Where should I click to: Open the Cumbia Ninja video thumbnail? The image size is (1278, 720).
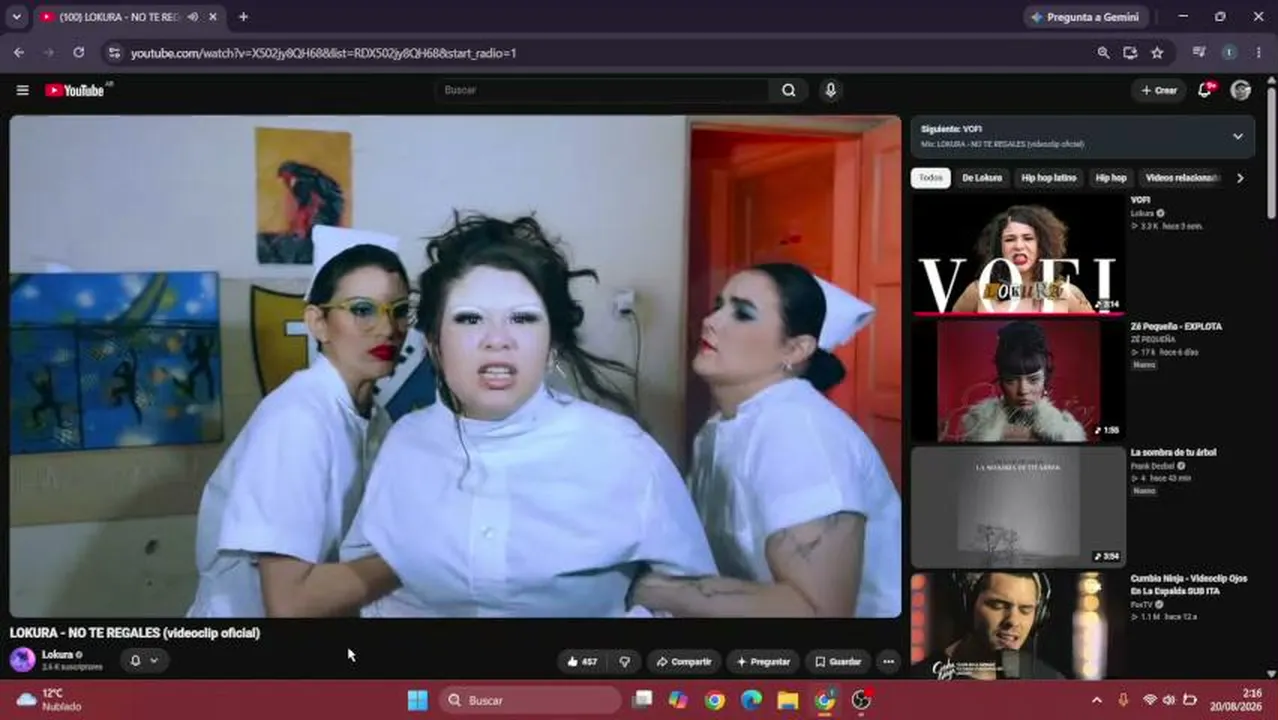(1018, 626)
